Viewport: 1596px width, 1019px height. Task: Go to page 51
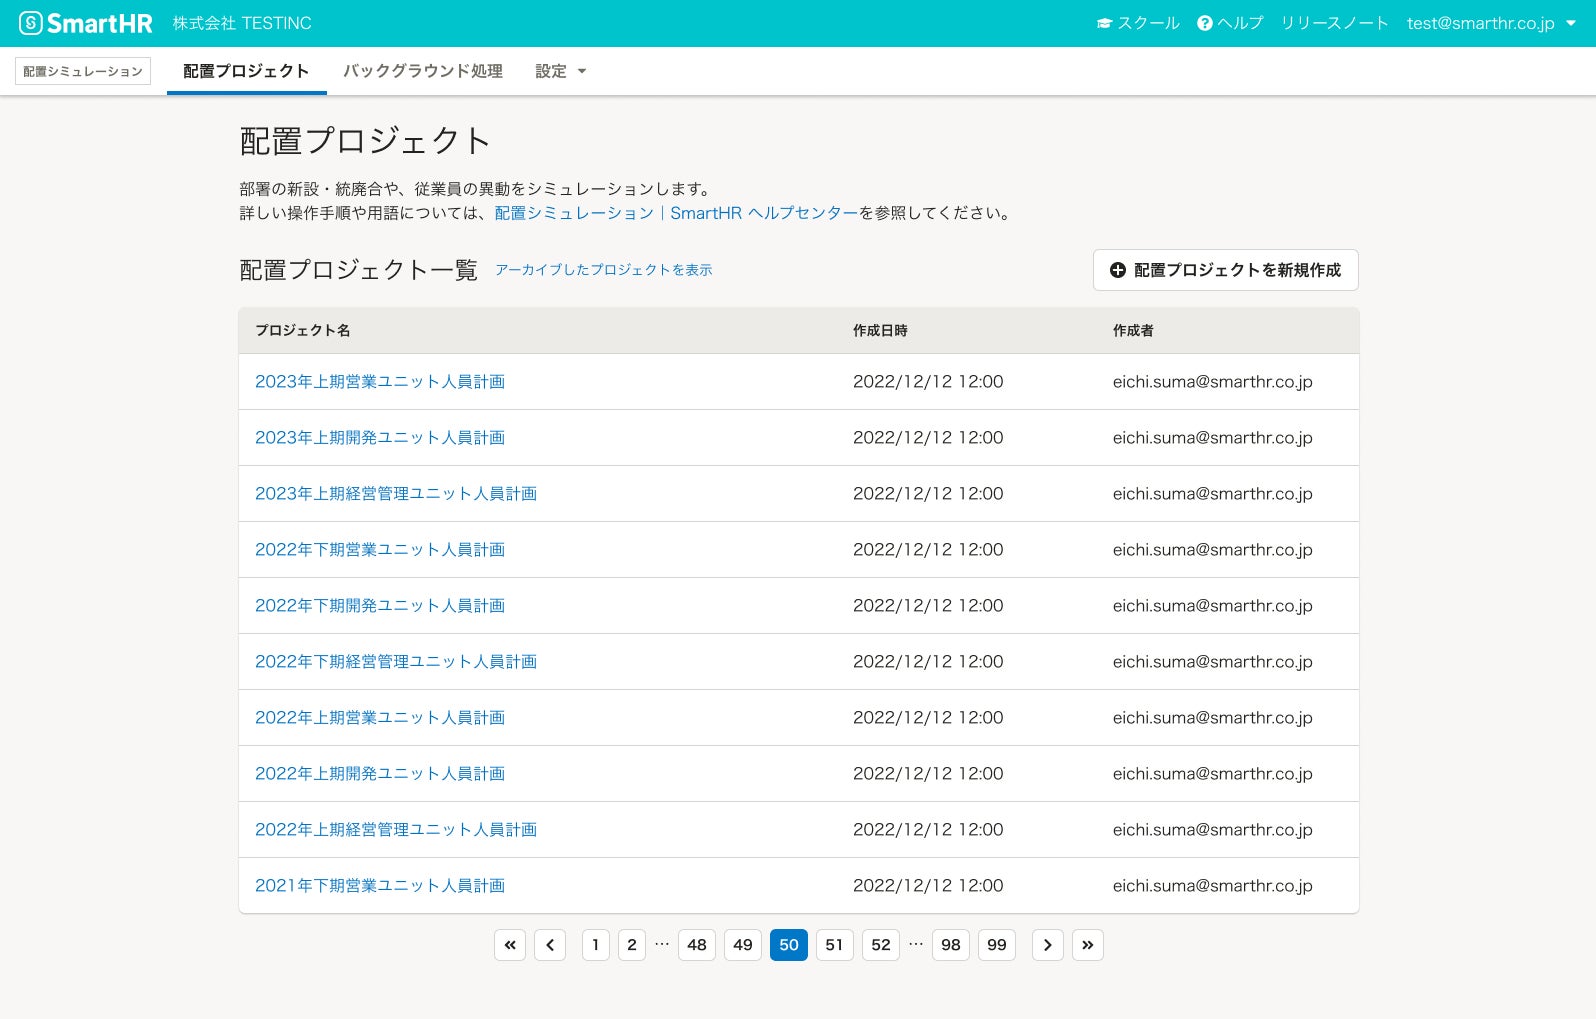[x=834, y=945]
